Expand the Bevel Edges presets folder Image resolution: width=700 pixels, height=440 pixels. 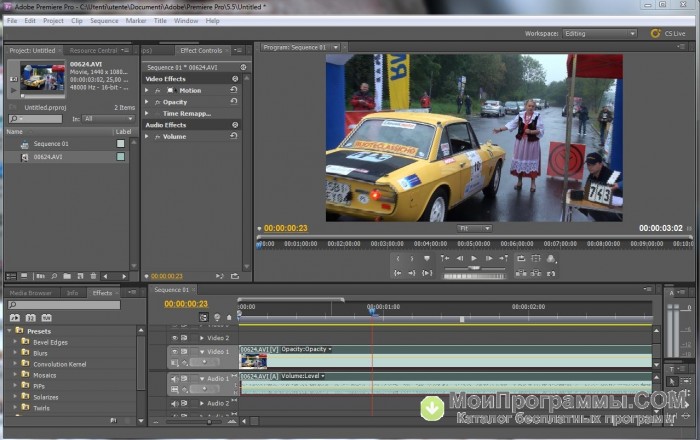point(15,342)
